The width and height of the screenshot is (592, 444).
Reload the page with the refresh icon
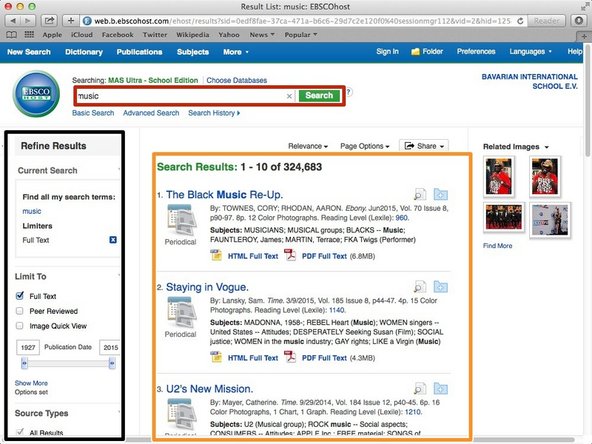[520, 21]
